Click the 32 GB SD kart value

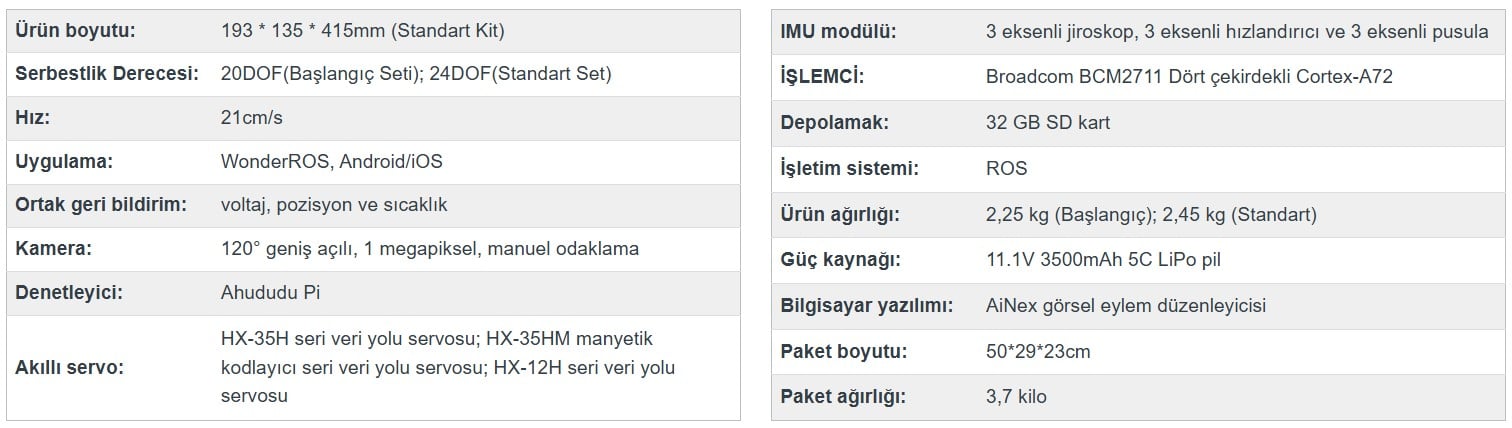click(1047, 123)
